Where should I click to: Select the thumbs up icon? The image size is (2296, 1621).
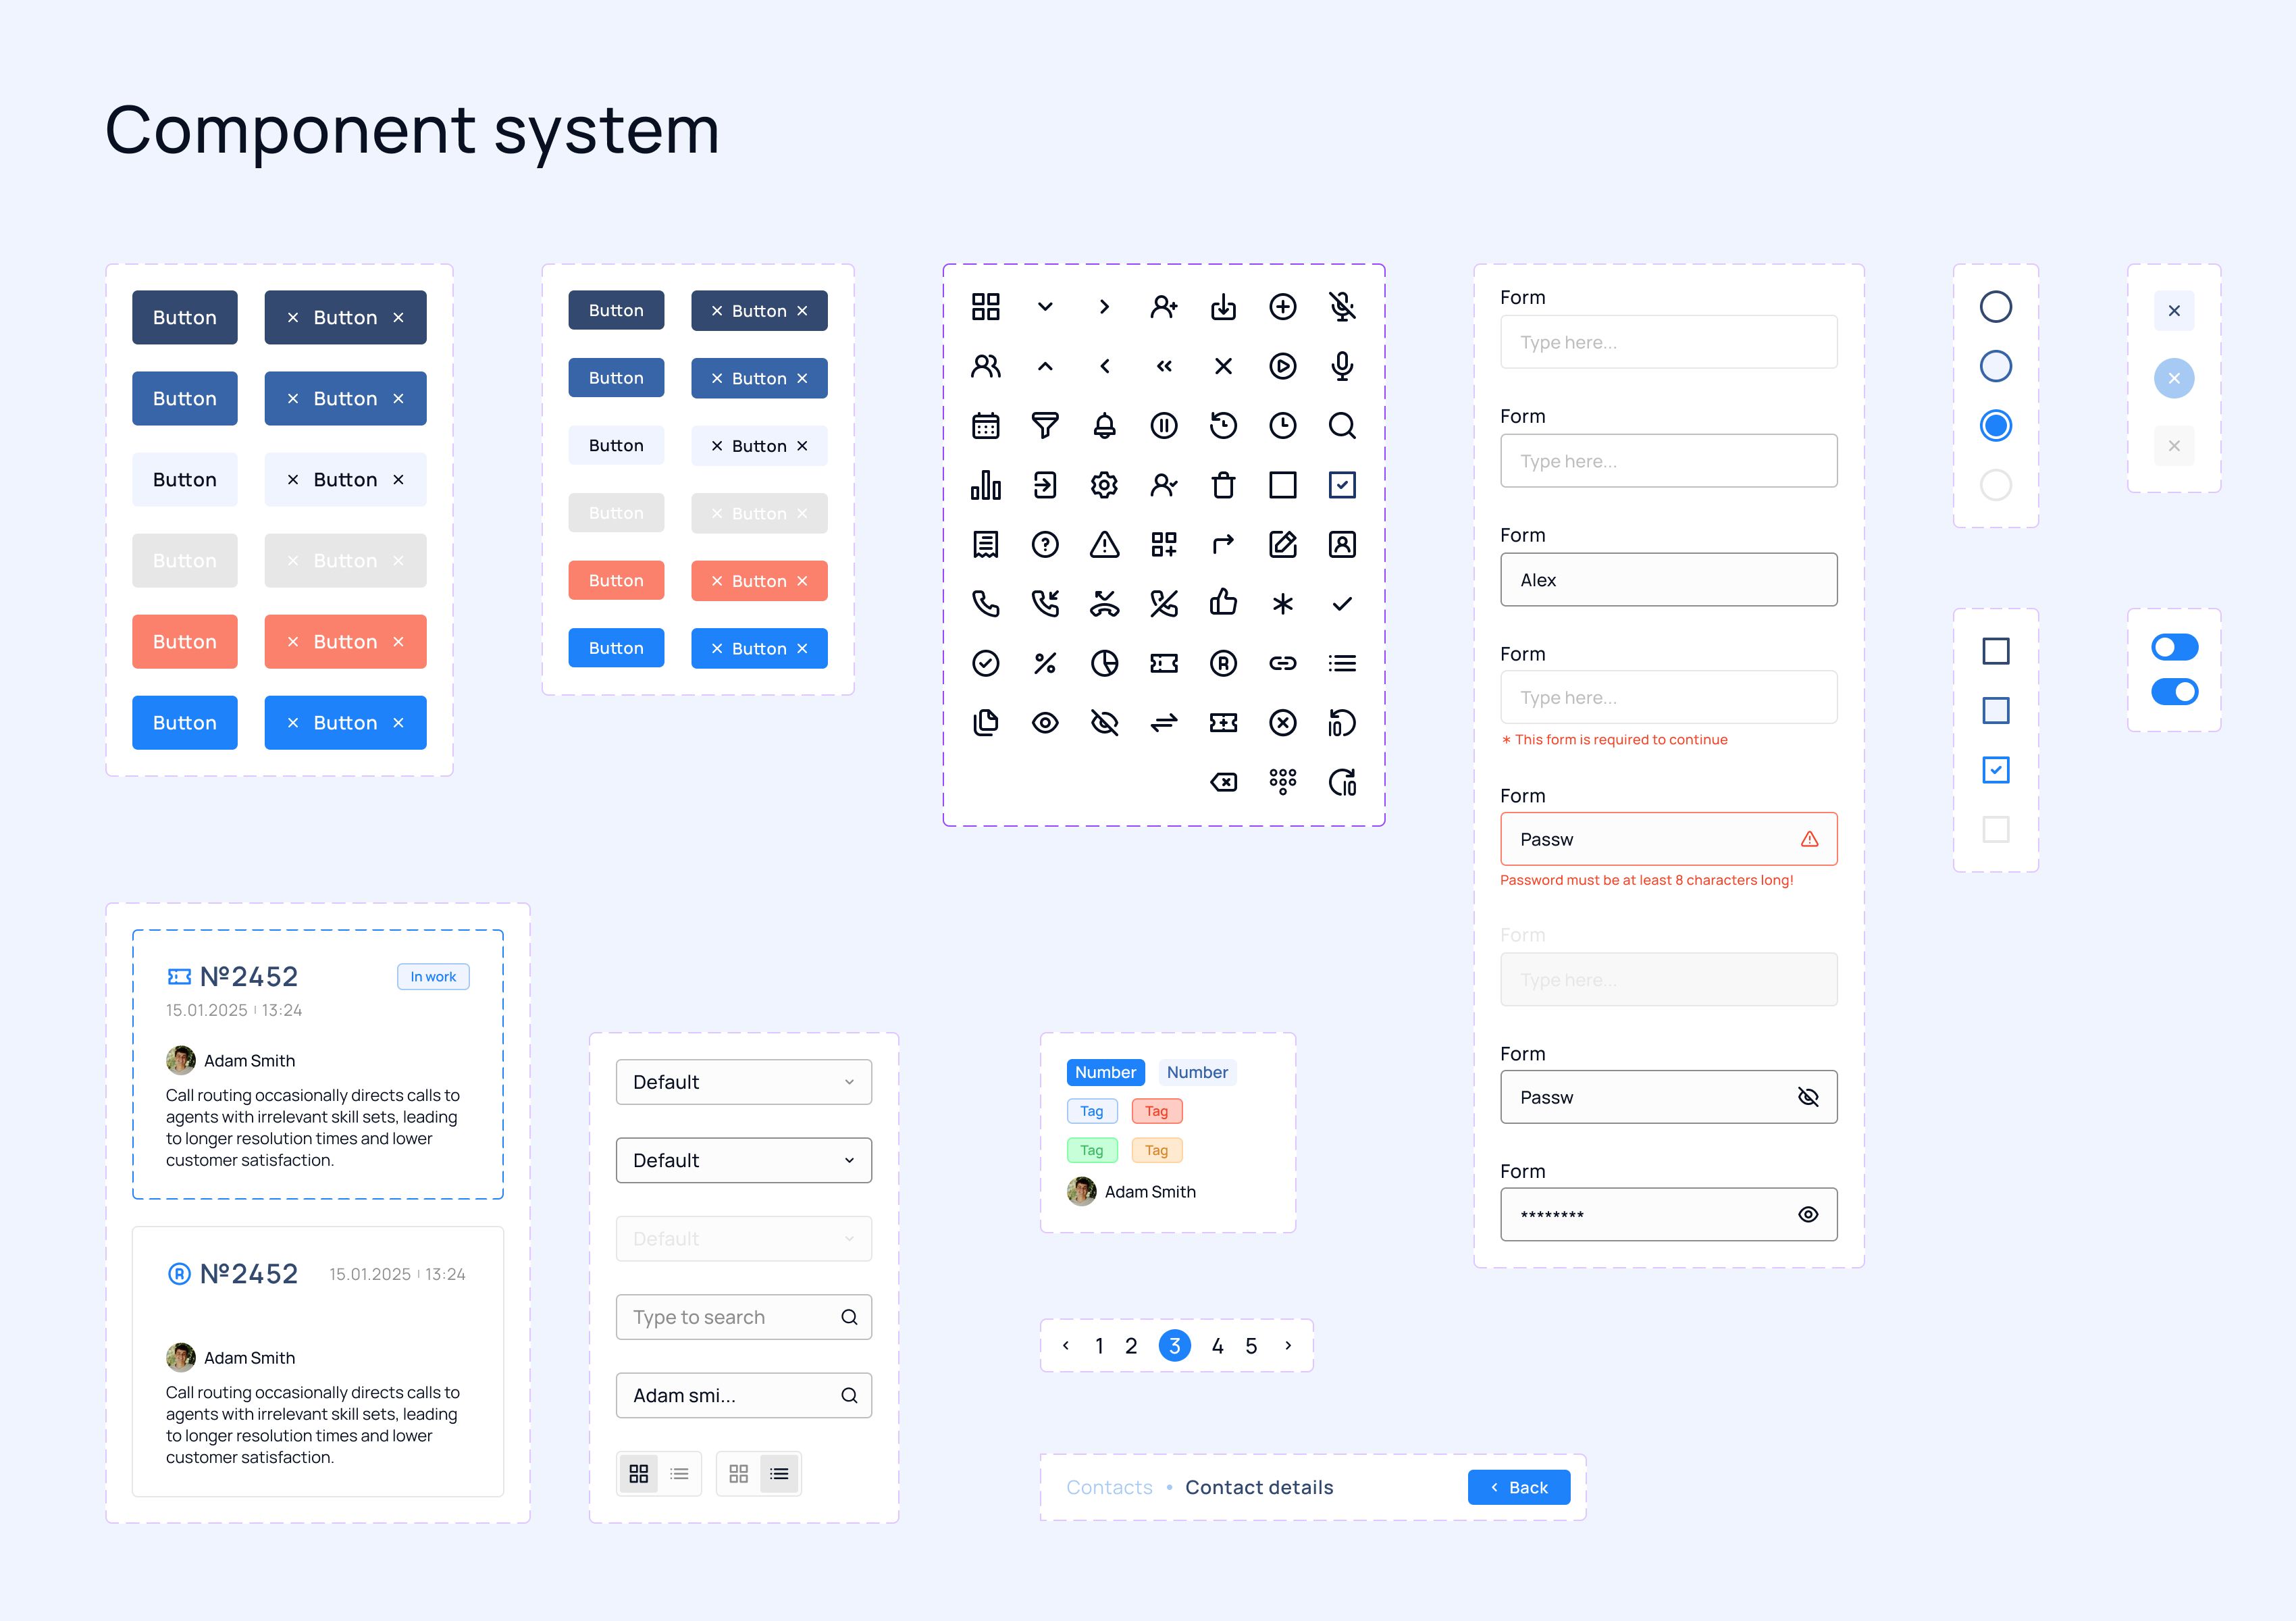[1223, 603]
